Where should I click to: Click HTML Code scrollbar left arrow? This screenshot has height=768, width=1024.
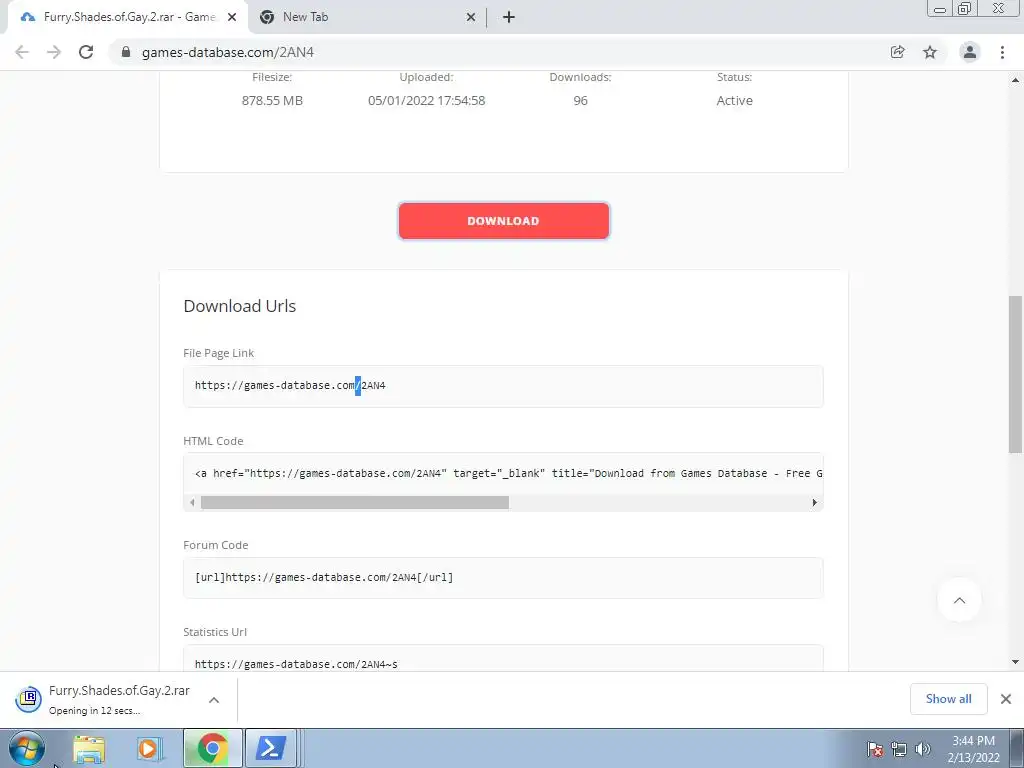(192, 502)
